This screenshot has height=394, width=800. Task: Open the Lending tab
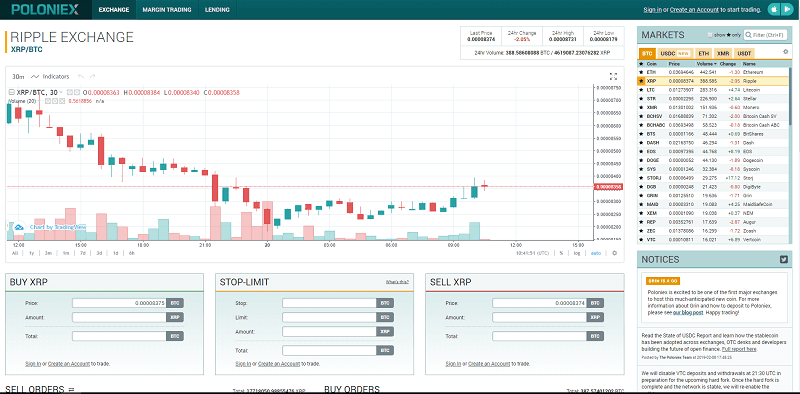coord(217,10)
